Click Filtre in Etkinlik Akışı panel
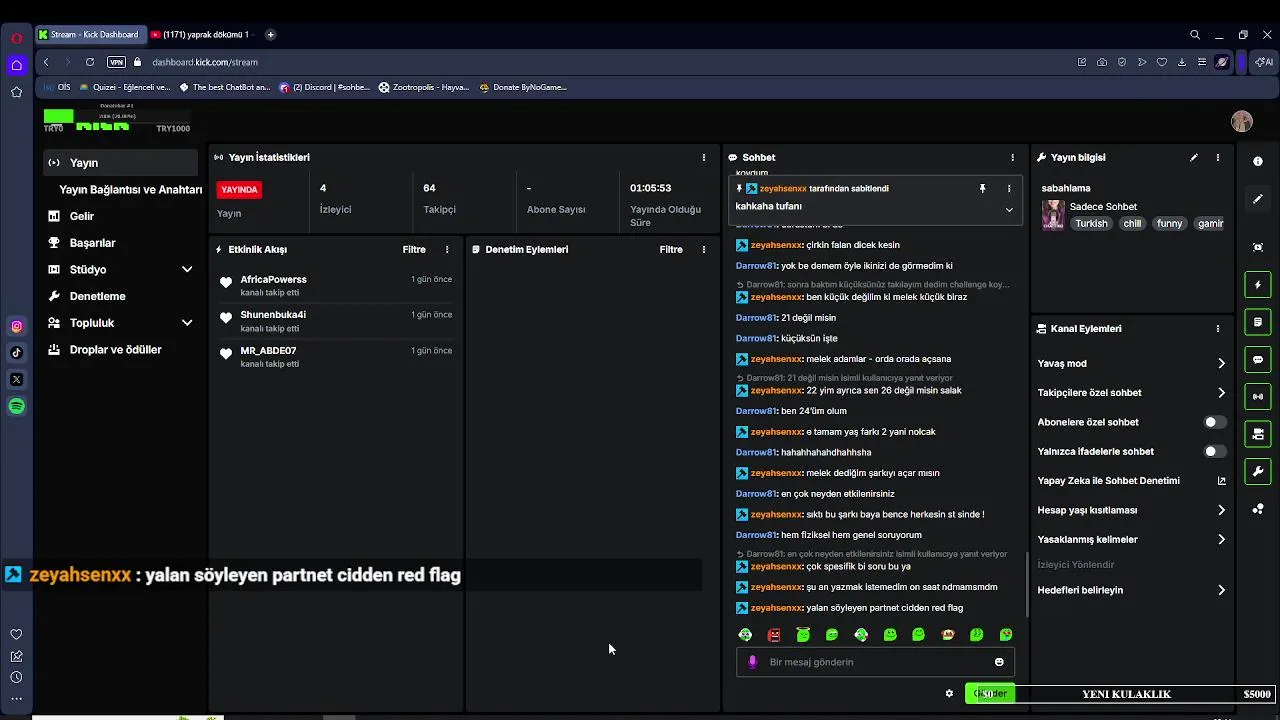Viewport: 1280px width, 720px height. (414, 250)
